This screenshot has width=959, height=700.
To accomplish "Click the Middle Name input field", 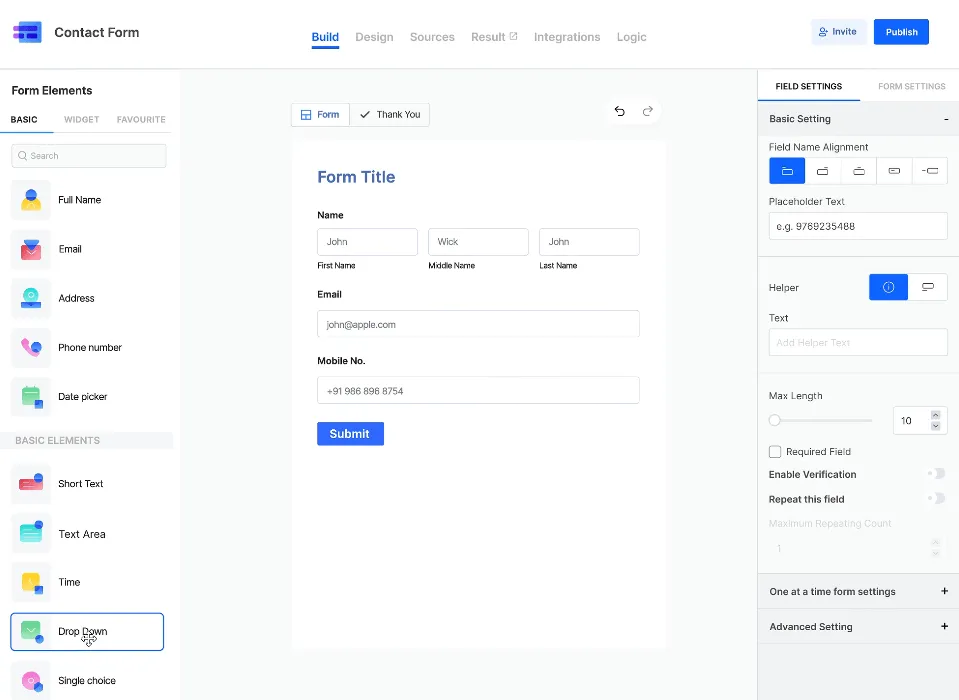I will click(478, 242).
